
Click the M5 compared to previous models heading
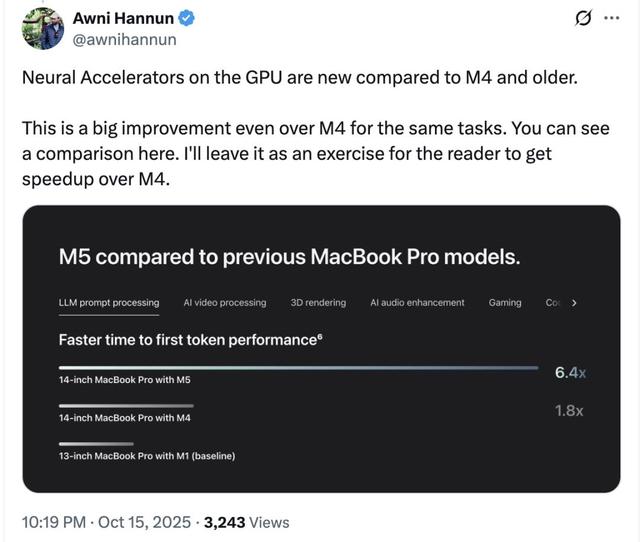pyautogui.click(x=289, y=256)
